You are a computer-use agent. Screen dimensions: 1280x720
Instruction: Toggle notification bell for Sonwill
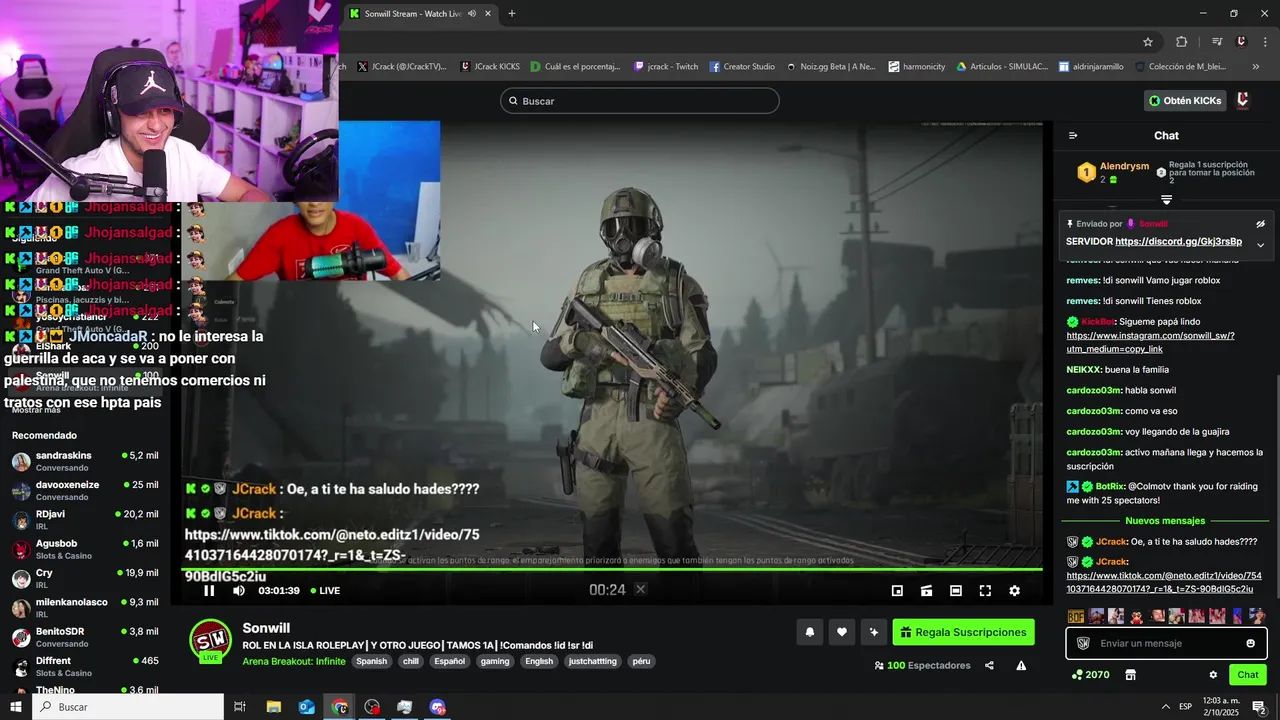(x=810, y=632)
